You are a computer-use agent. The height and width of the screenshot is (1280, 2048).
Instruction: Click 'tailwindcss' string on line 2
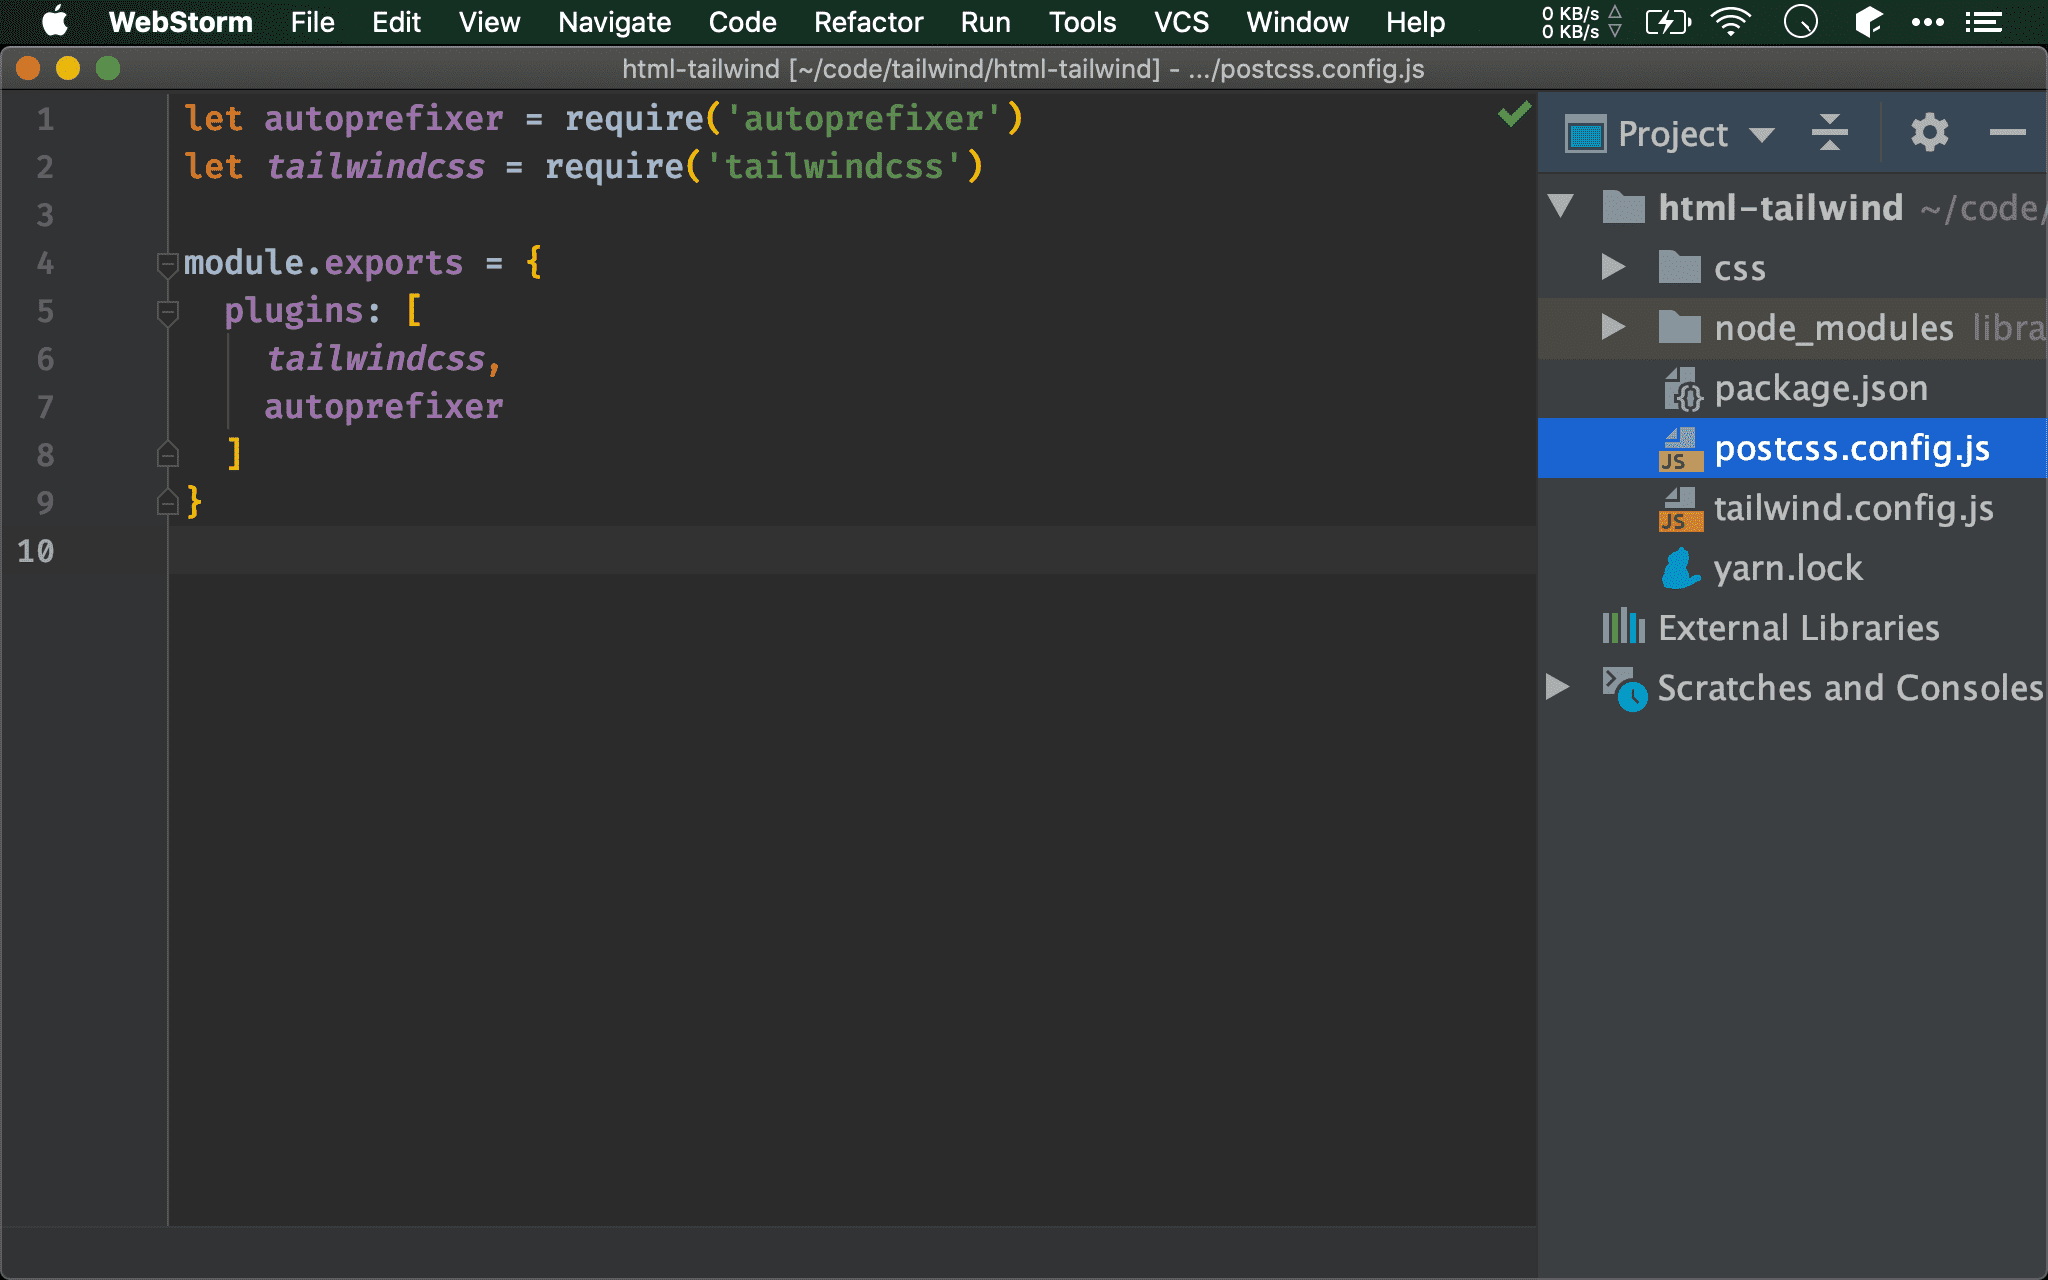(834, 166)
